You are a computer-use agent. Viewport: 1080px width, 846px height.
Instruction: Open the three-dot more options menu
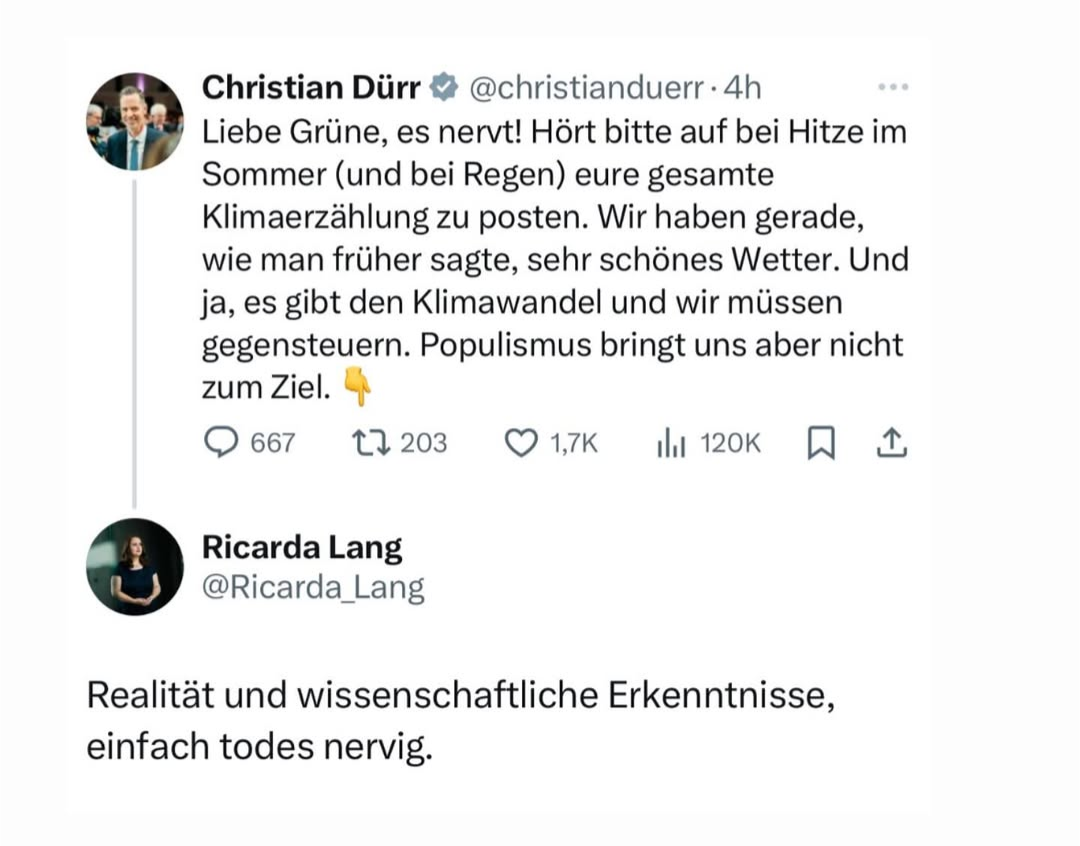click(x=892, y=88)
